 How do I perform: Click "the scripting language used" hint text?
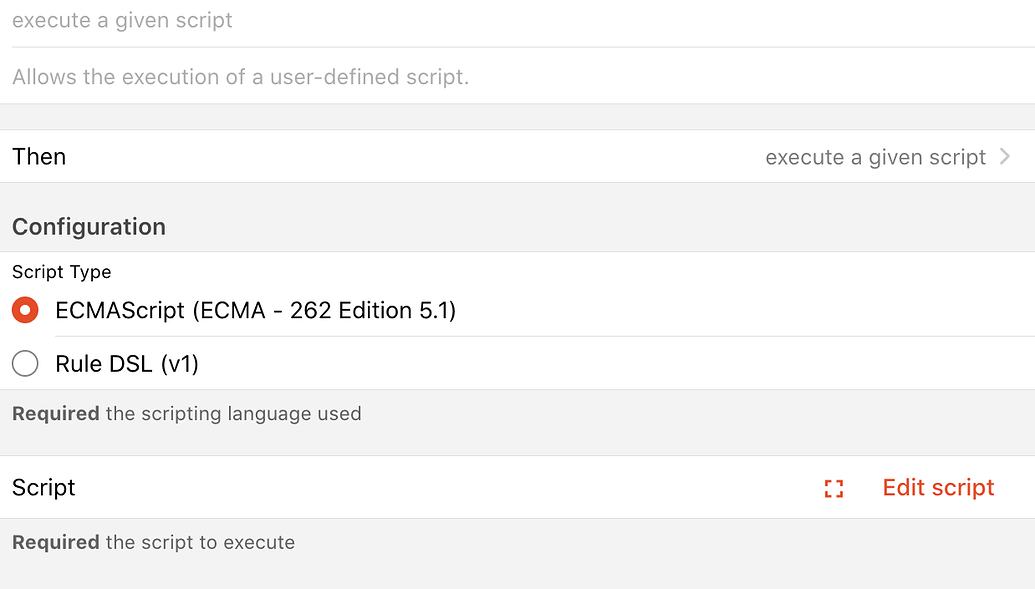233,413
